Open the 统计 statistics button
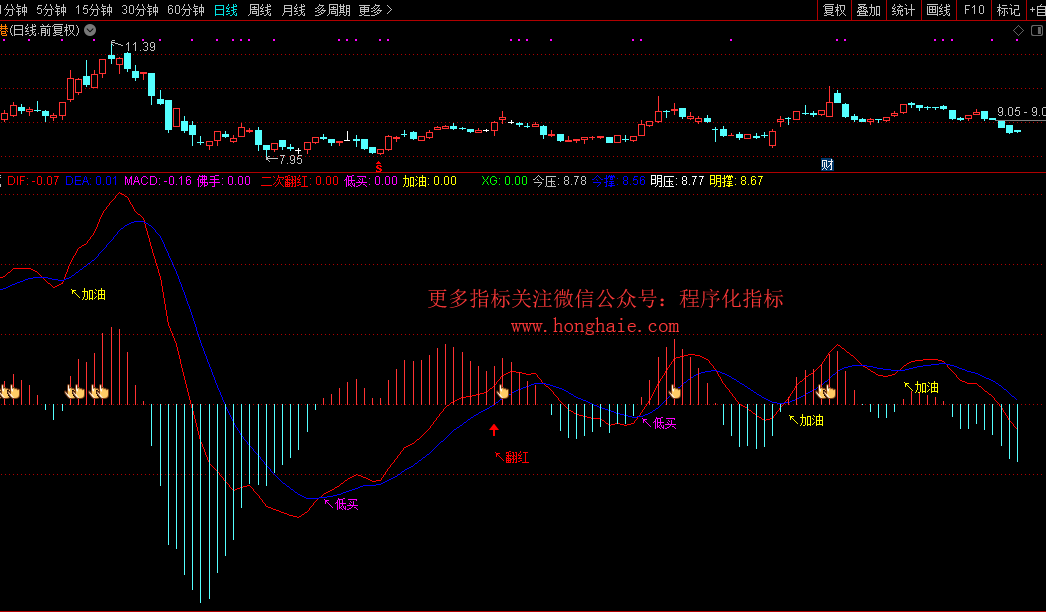Image resolution: width=1046 pixels, height=612 pixels. (903, 10)
